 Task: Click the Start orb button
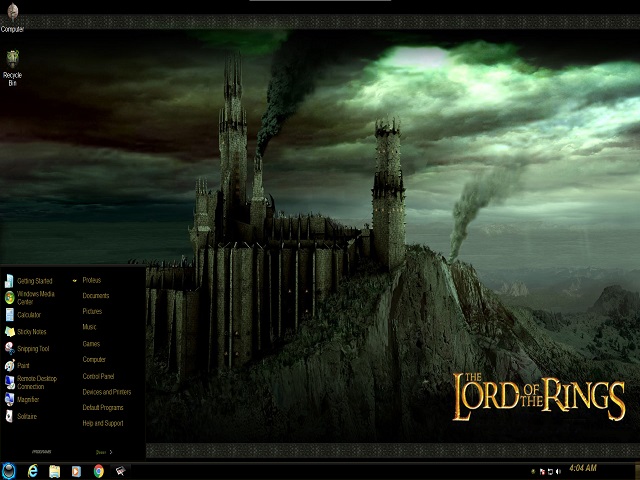click(x=8, y=471)
